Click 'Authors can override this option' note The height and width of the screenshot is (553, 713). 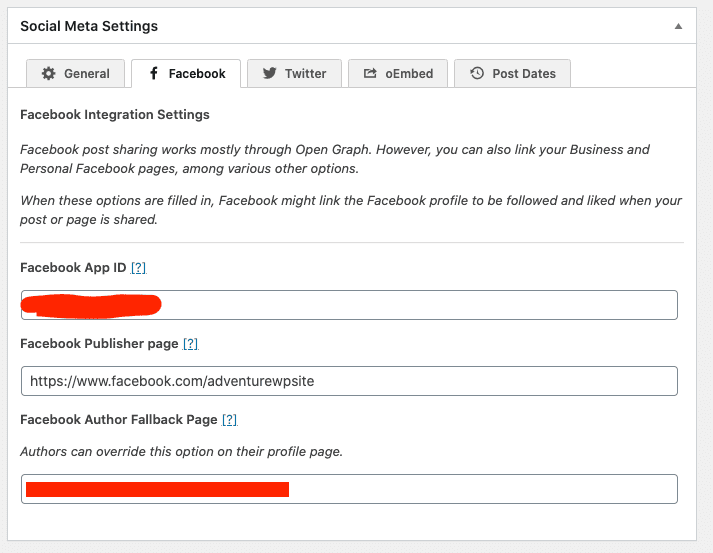(x=181, y=452)
